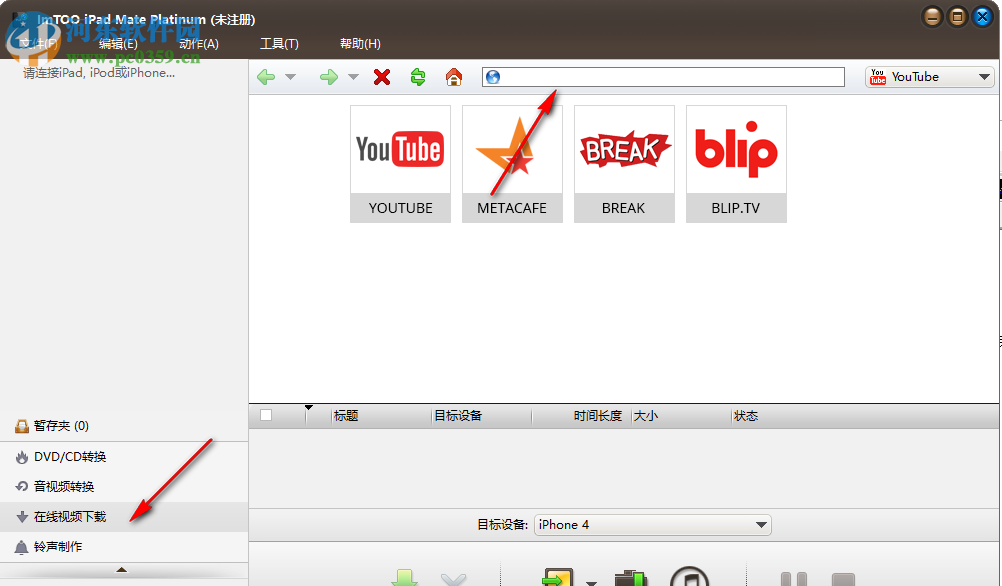The width and height of the screenshot is (1002, 586).
Task: Sort list by 状态 column
Action: [x=745, y=416]
